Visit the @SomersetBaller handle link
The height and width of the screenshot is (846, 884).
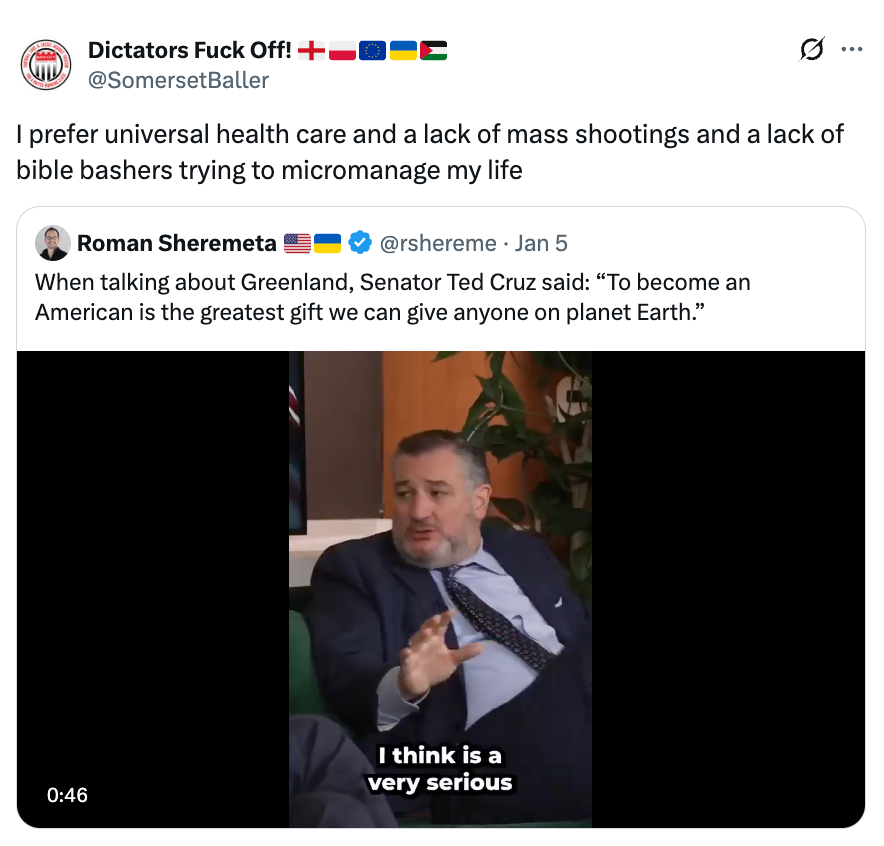click(178, 80)
